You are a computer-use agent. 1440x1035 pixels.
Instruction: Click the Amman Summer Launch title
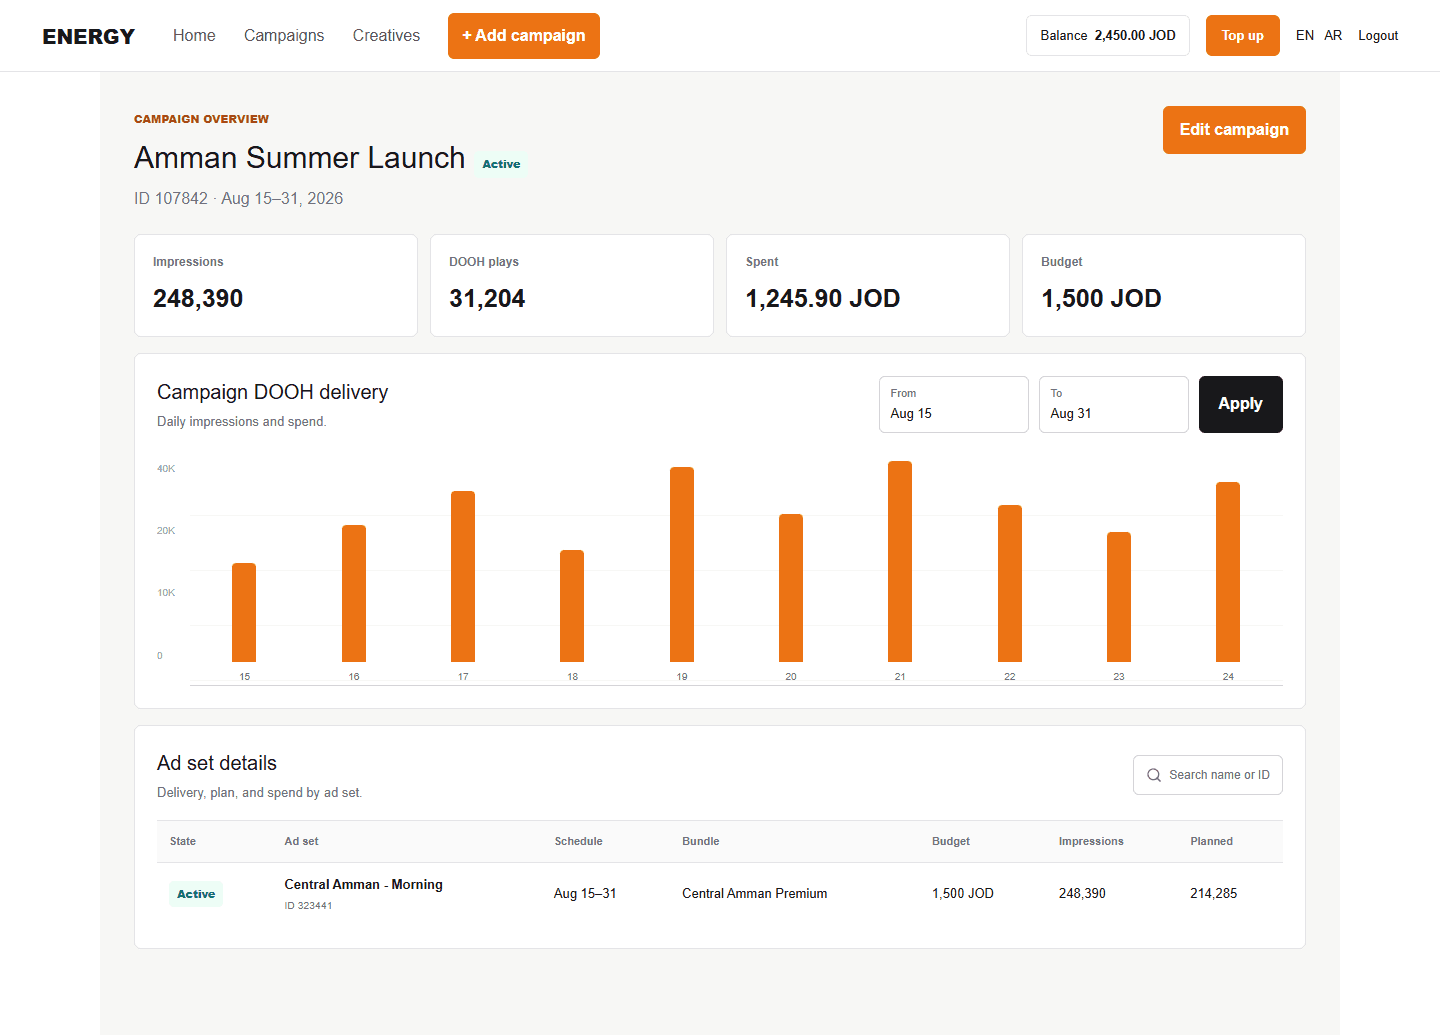coord(300,158)
